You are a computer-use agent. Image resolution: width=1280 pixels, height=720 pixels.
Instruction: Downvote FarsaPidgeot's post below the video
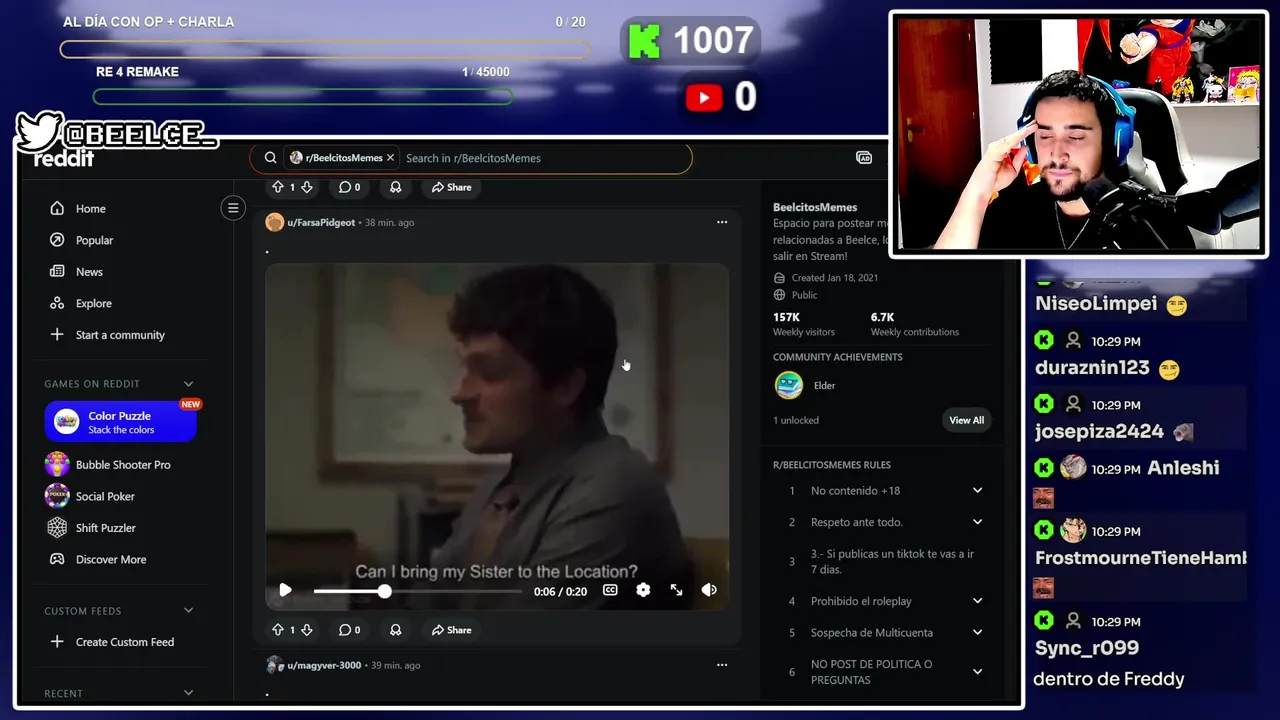(307, 630)
